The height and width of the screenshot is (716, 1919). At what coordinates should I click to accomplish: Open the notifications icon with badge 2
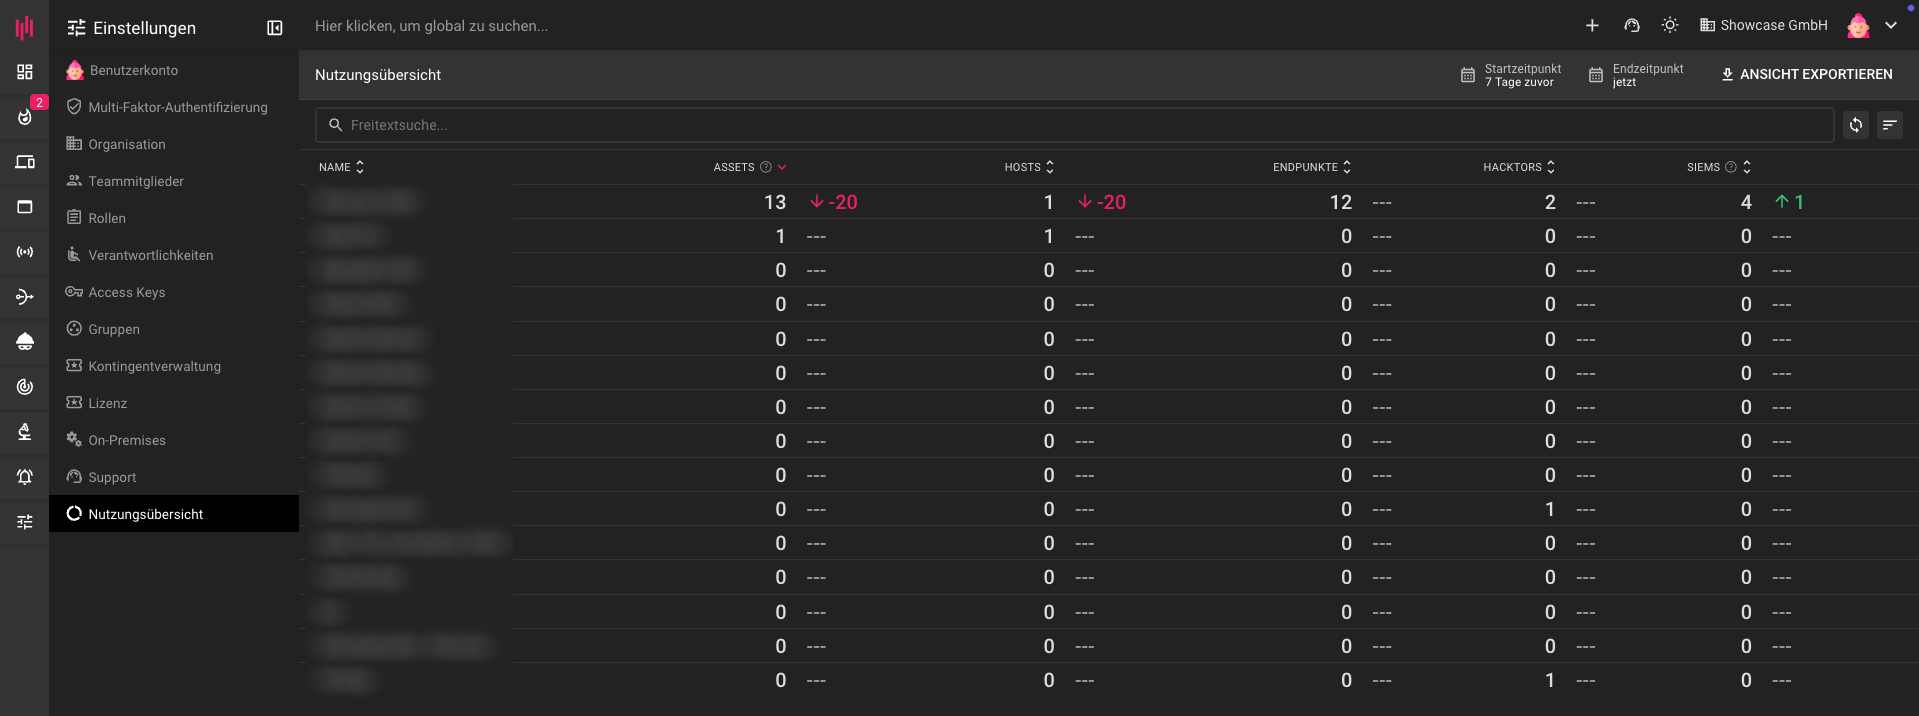click(25, 116)
